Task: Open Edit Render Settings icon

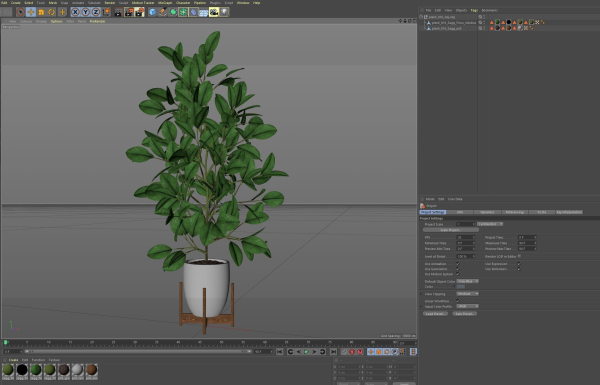Action: click(x=139, y=12)
